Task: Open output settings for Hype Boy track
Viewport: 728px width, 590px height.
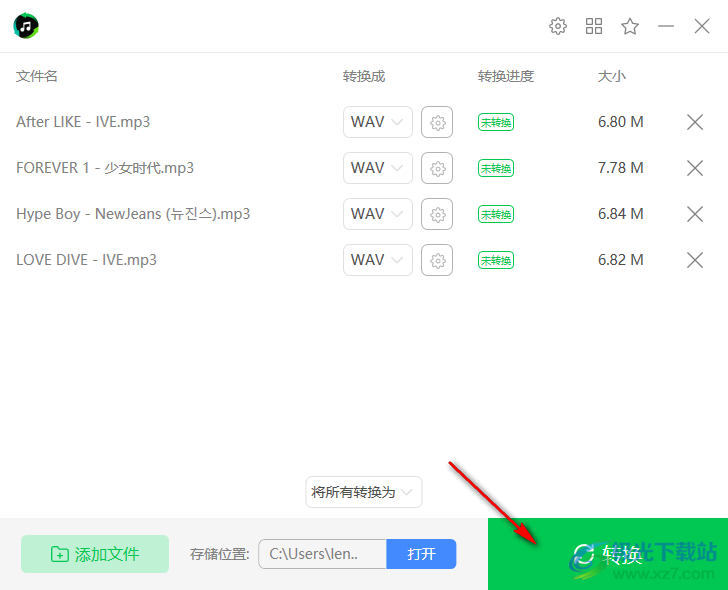Action: pyautogui.click(x=437, y=214)
